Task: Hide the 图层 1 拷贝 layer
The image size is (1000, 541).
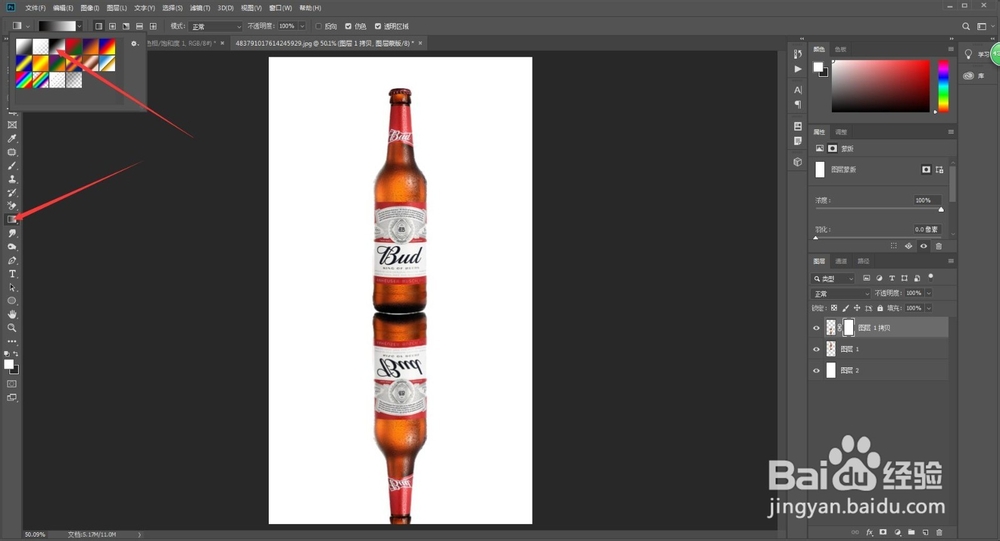Action: [816, 328]
